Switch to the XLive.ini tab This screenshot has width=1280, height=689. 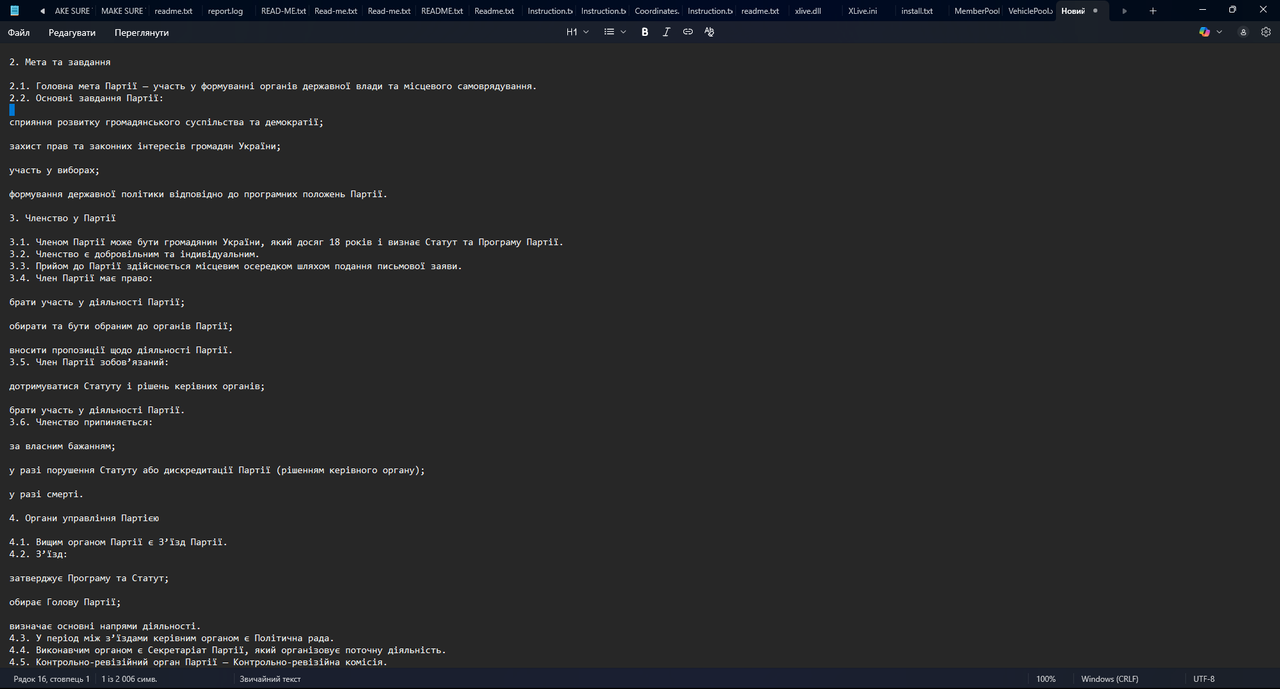[x=862, y=11]
